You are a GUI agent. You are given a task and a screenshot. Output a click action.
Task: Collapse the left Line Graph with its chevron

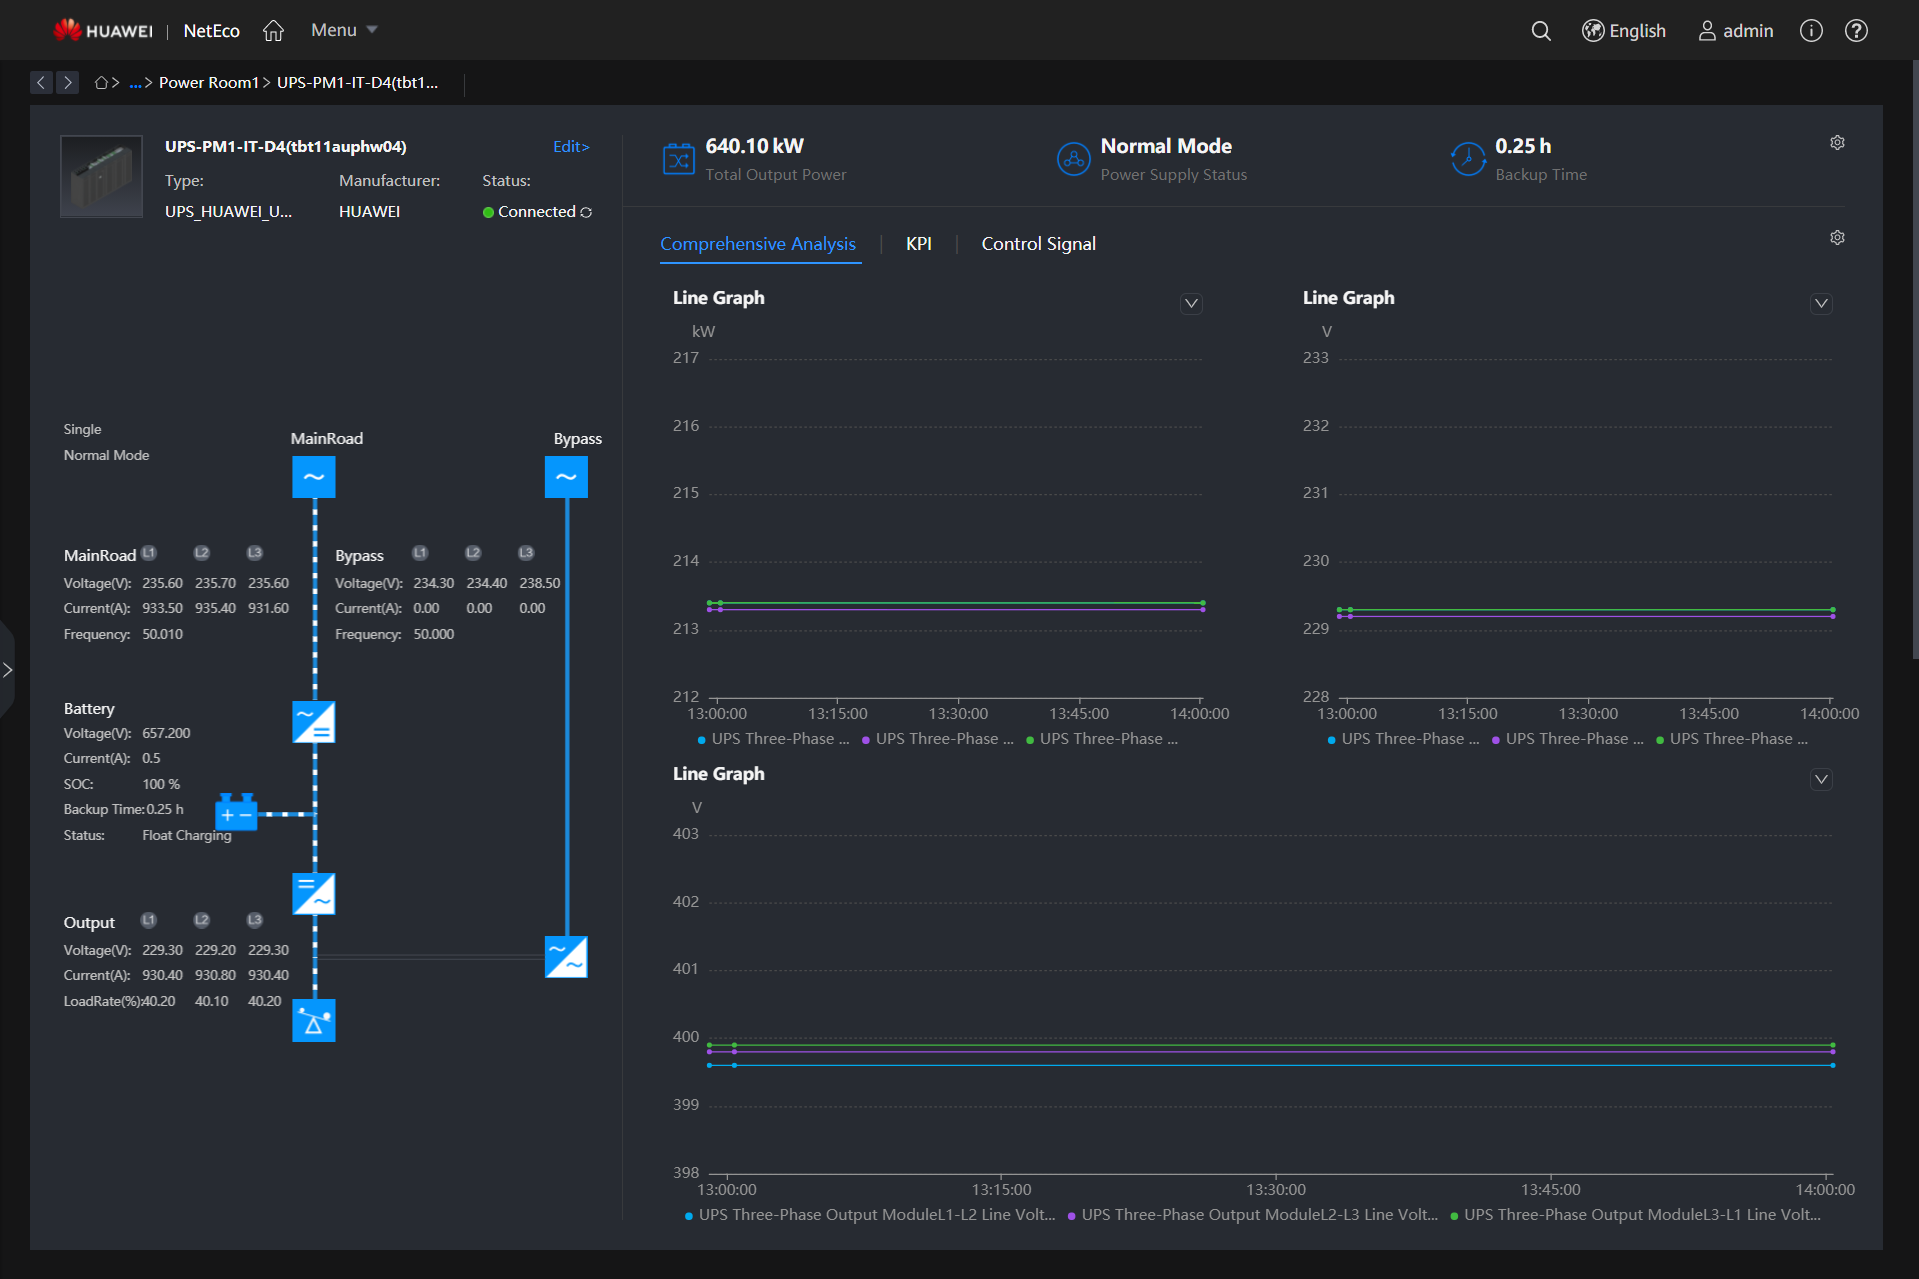pyautogui.click(x=1191, y=303)
